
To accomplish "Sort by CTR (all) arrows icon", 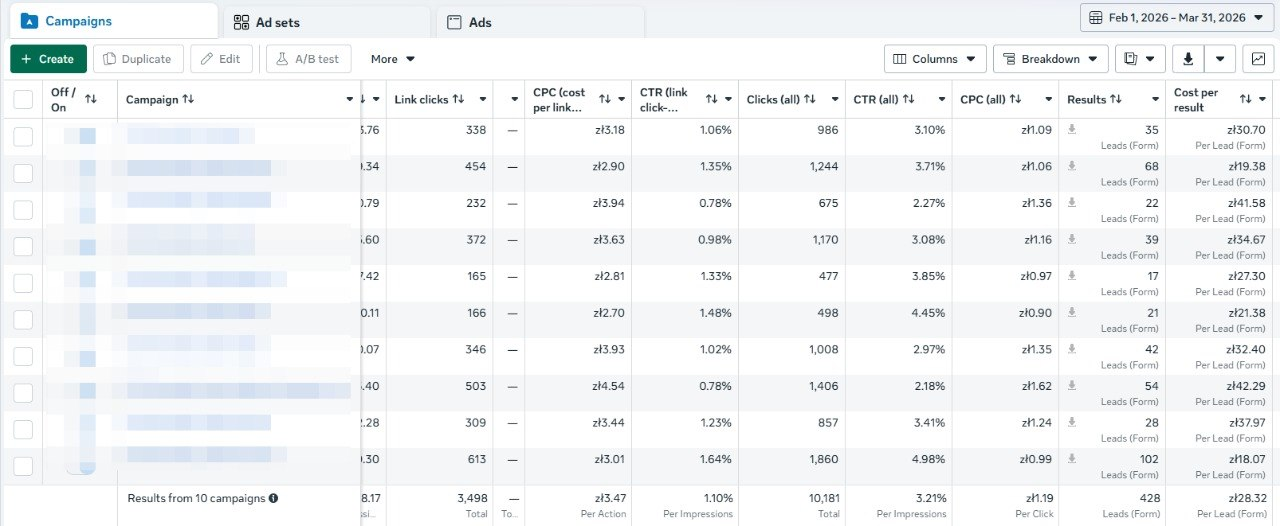I will (908, 99).
